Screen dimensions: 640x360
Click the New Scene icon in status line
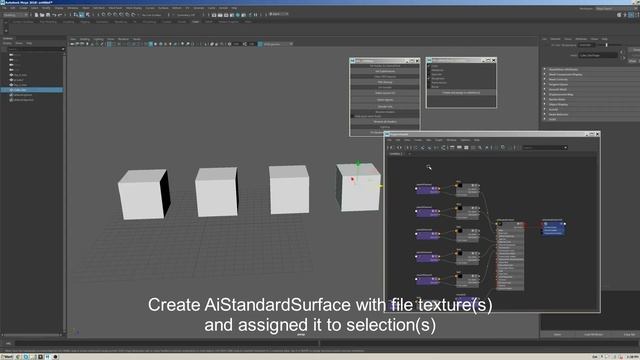36,15
